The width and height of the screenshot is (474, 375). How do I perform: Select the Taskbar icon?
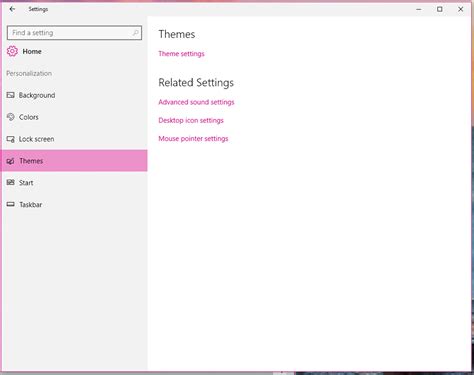pyautogui.click(x=11, y=204)
